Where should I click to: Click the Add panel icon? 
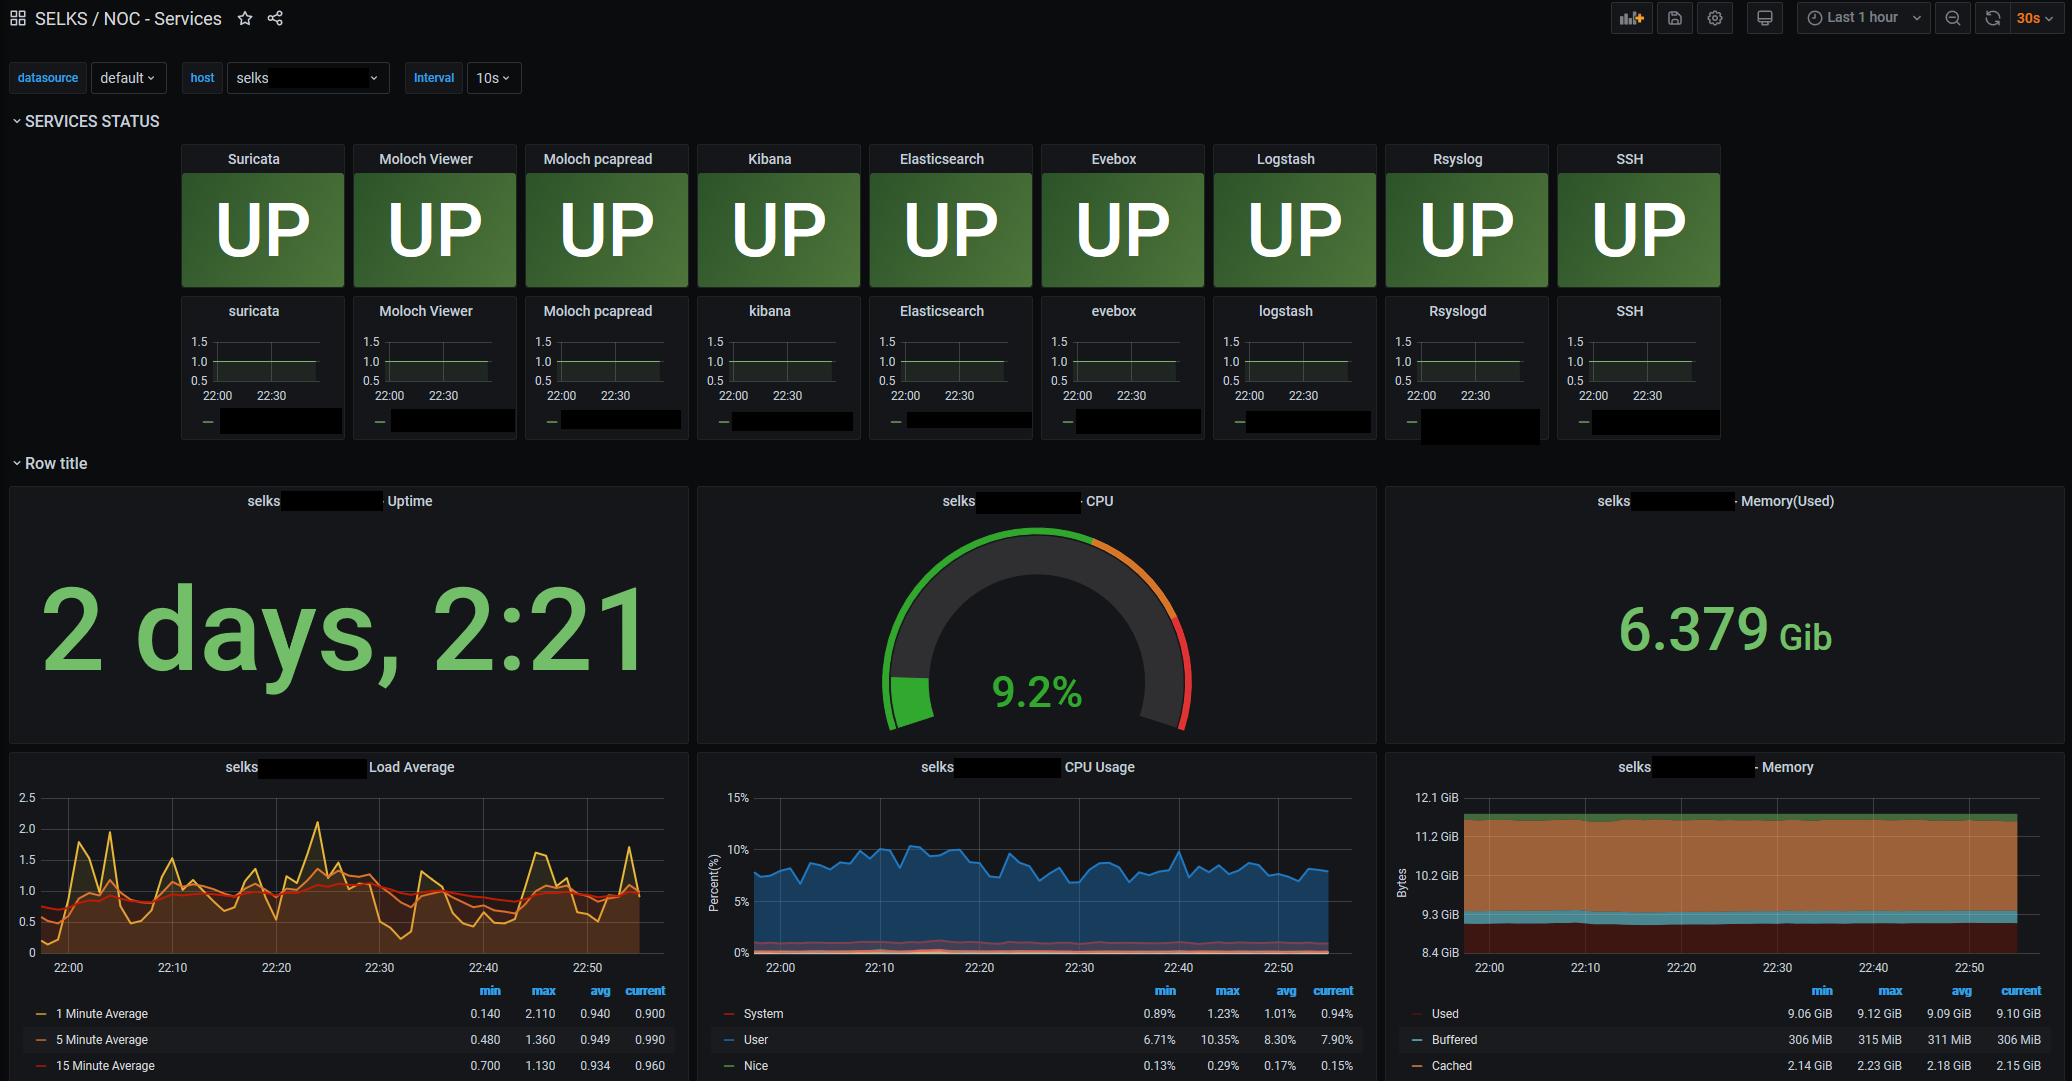1631,18
